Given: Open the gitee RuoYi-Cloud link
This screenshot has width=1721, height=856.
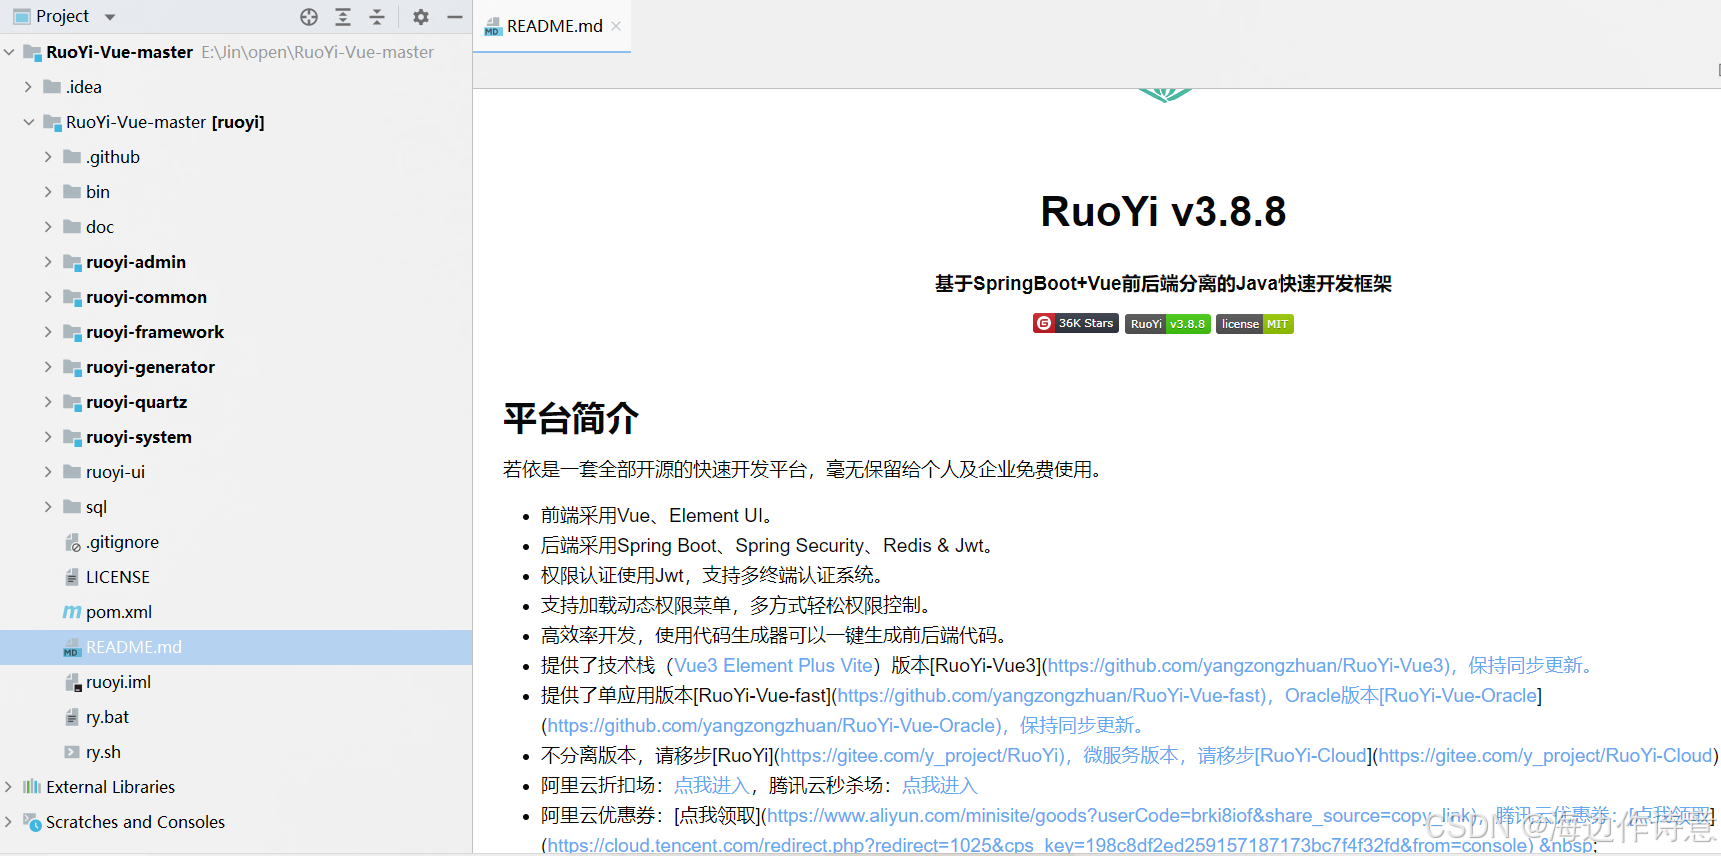Looking at the screenshot, I should pos(1545,756).
